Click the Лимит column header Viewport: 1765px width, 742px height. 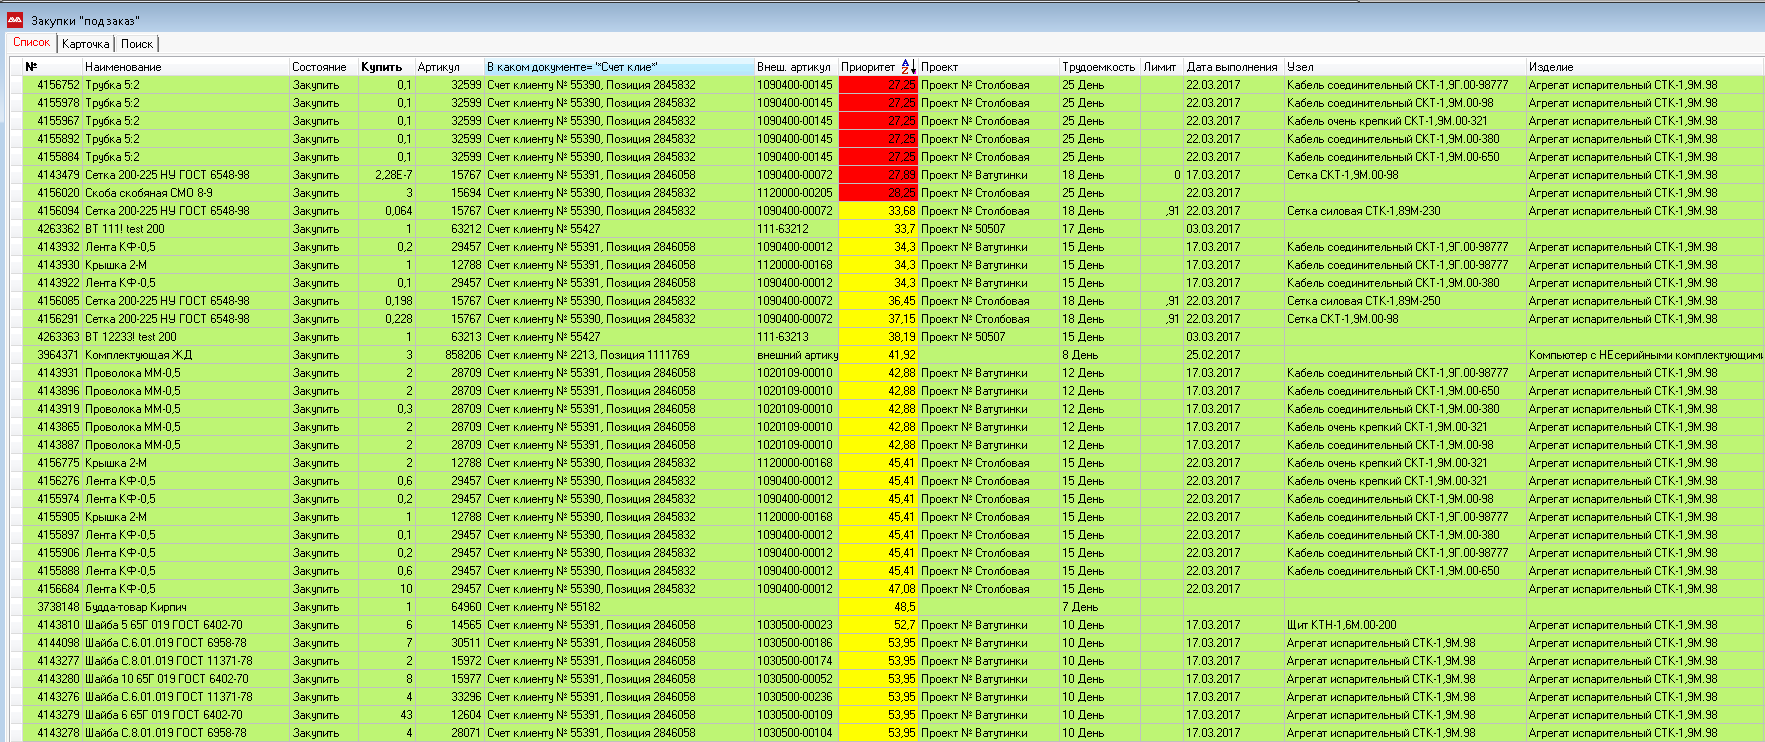pos(1160,67)
